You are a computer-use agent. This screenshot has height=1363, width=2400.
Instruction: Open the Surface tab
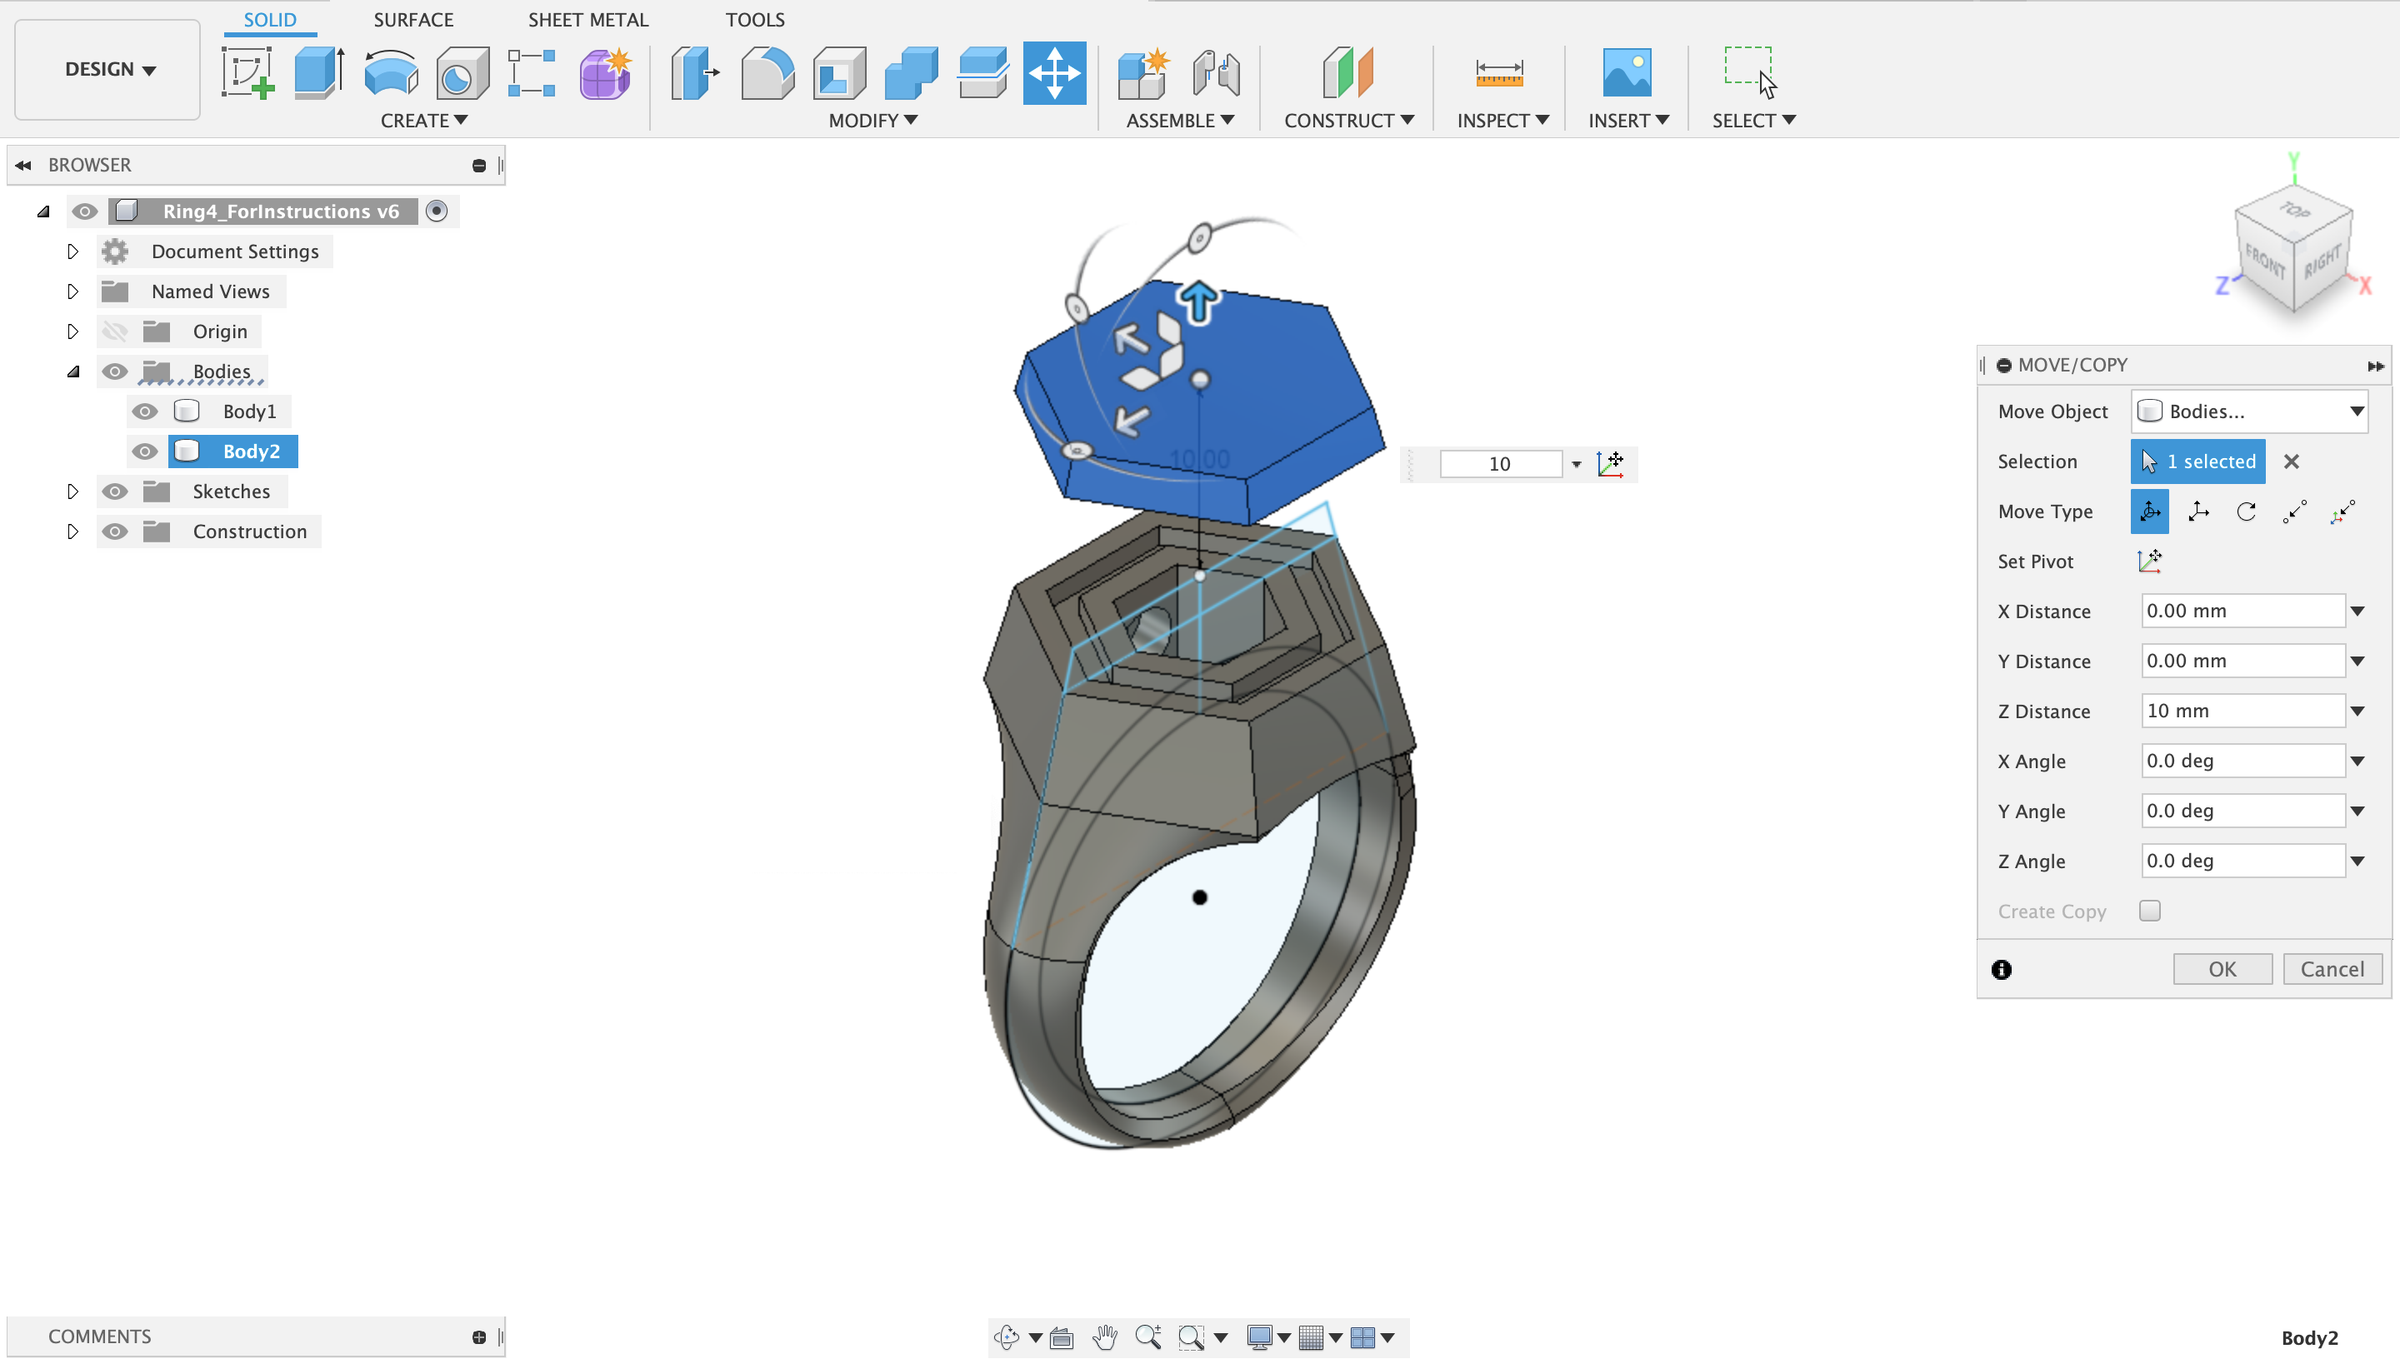tap(413, 19)
